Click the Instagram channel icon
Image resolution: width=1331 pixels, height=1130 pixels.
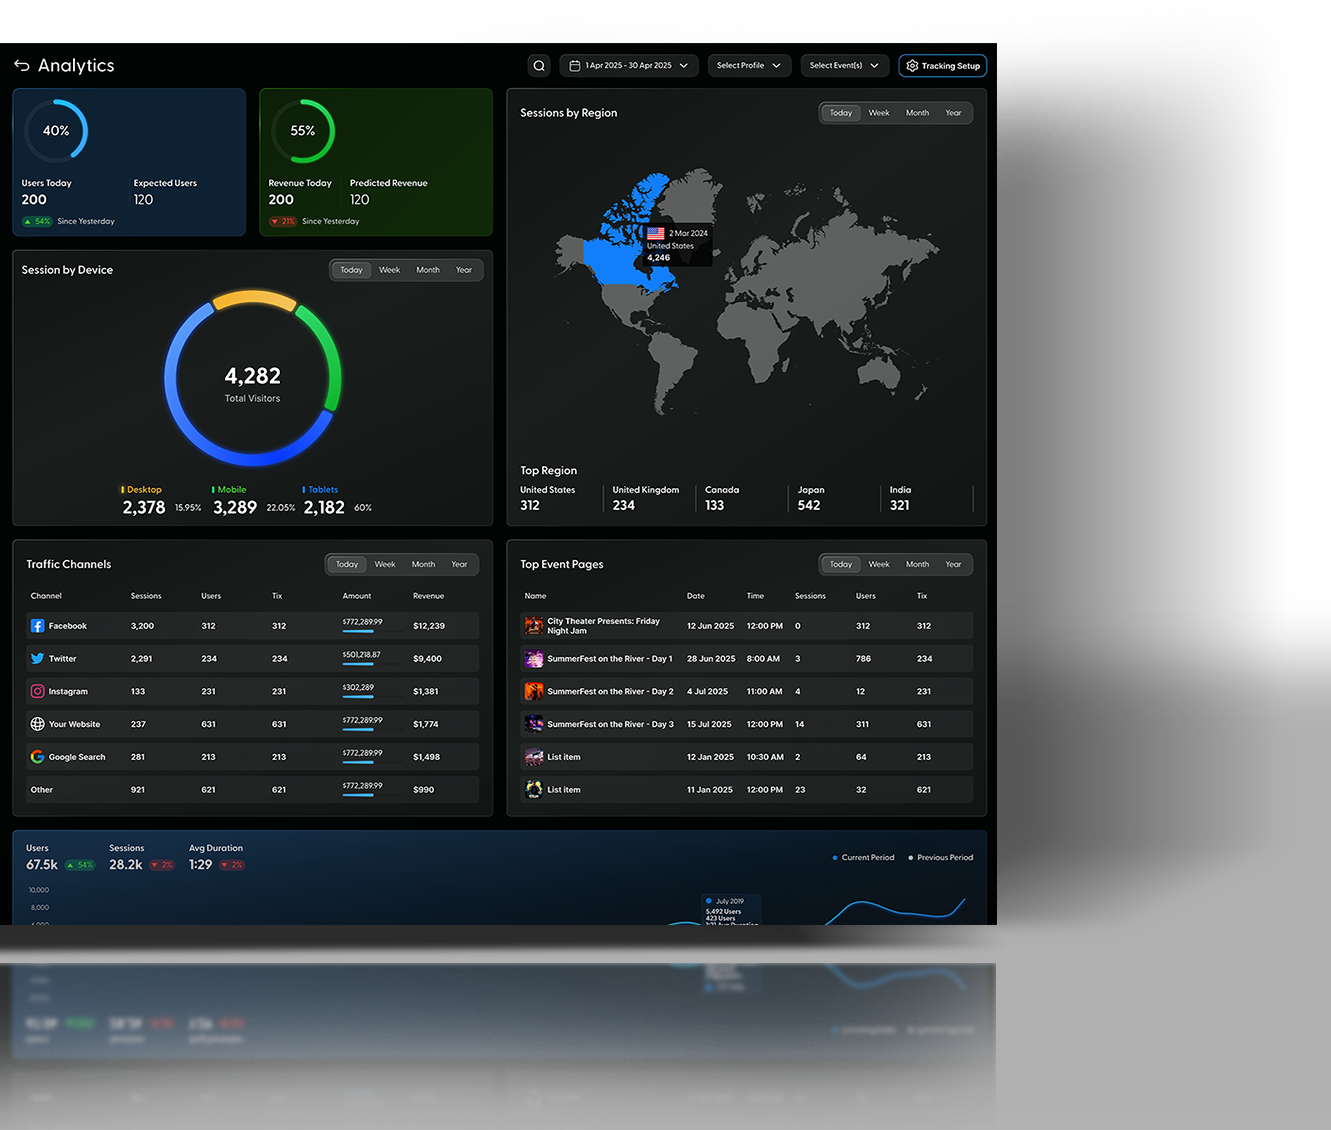coord(37,691)
